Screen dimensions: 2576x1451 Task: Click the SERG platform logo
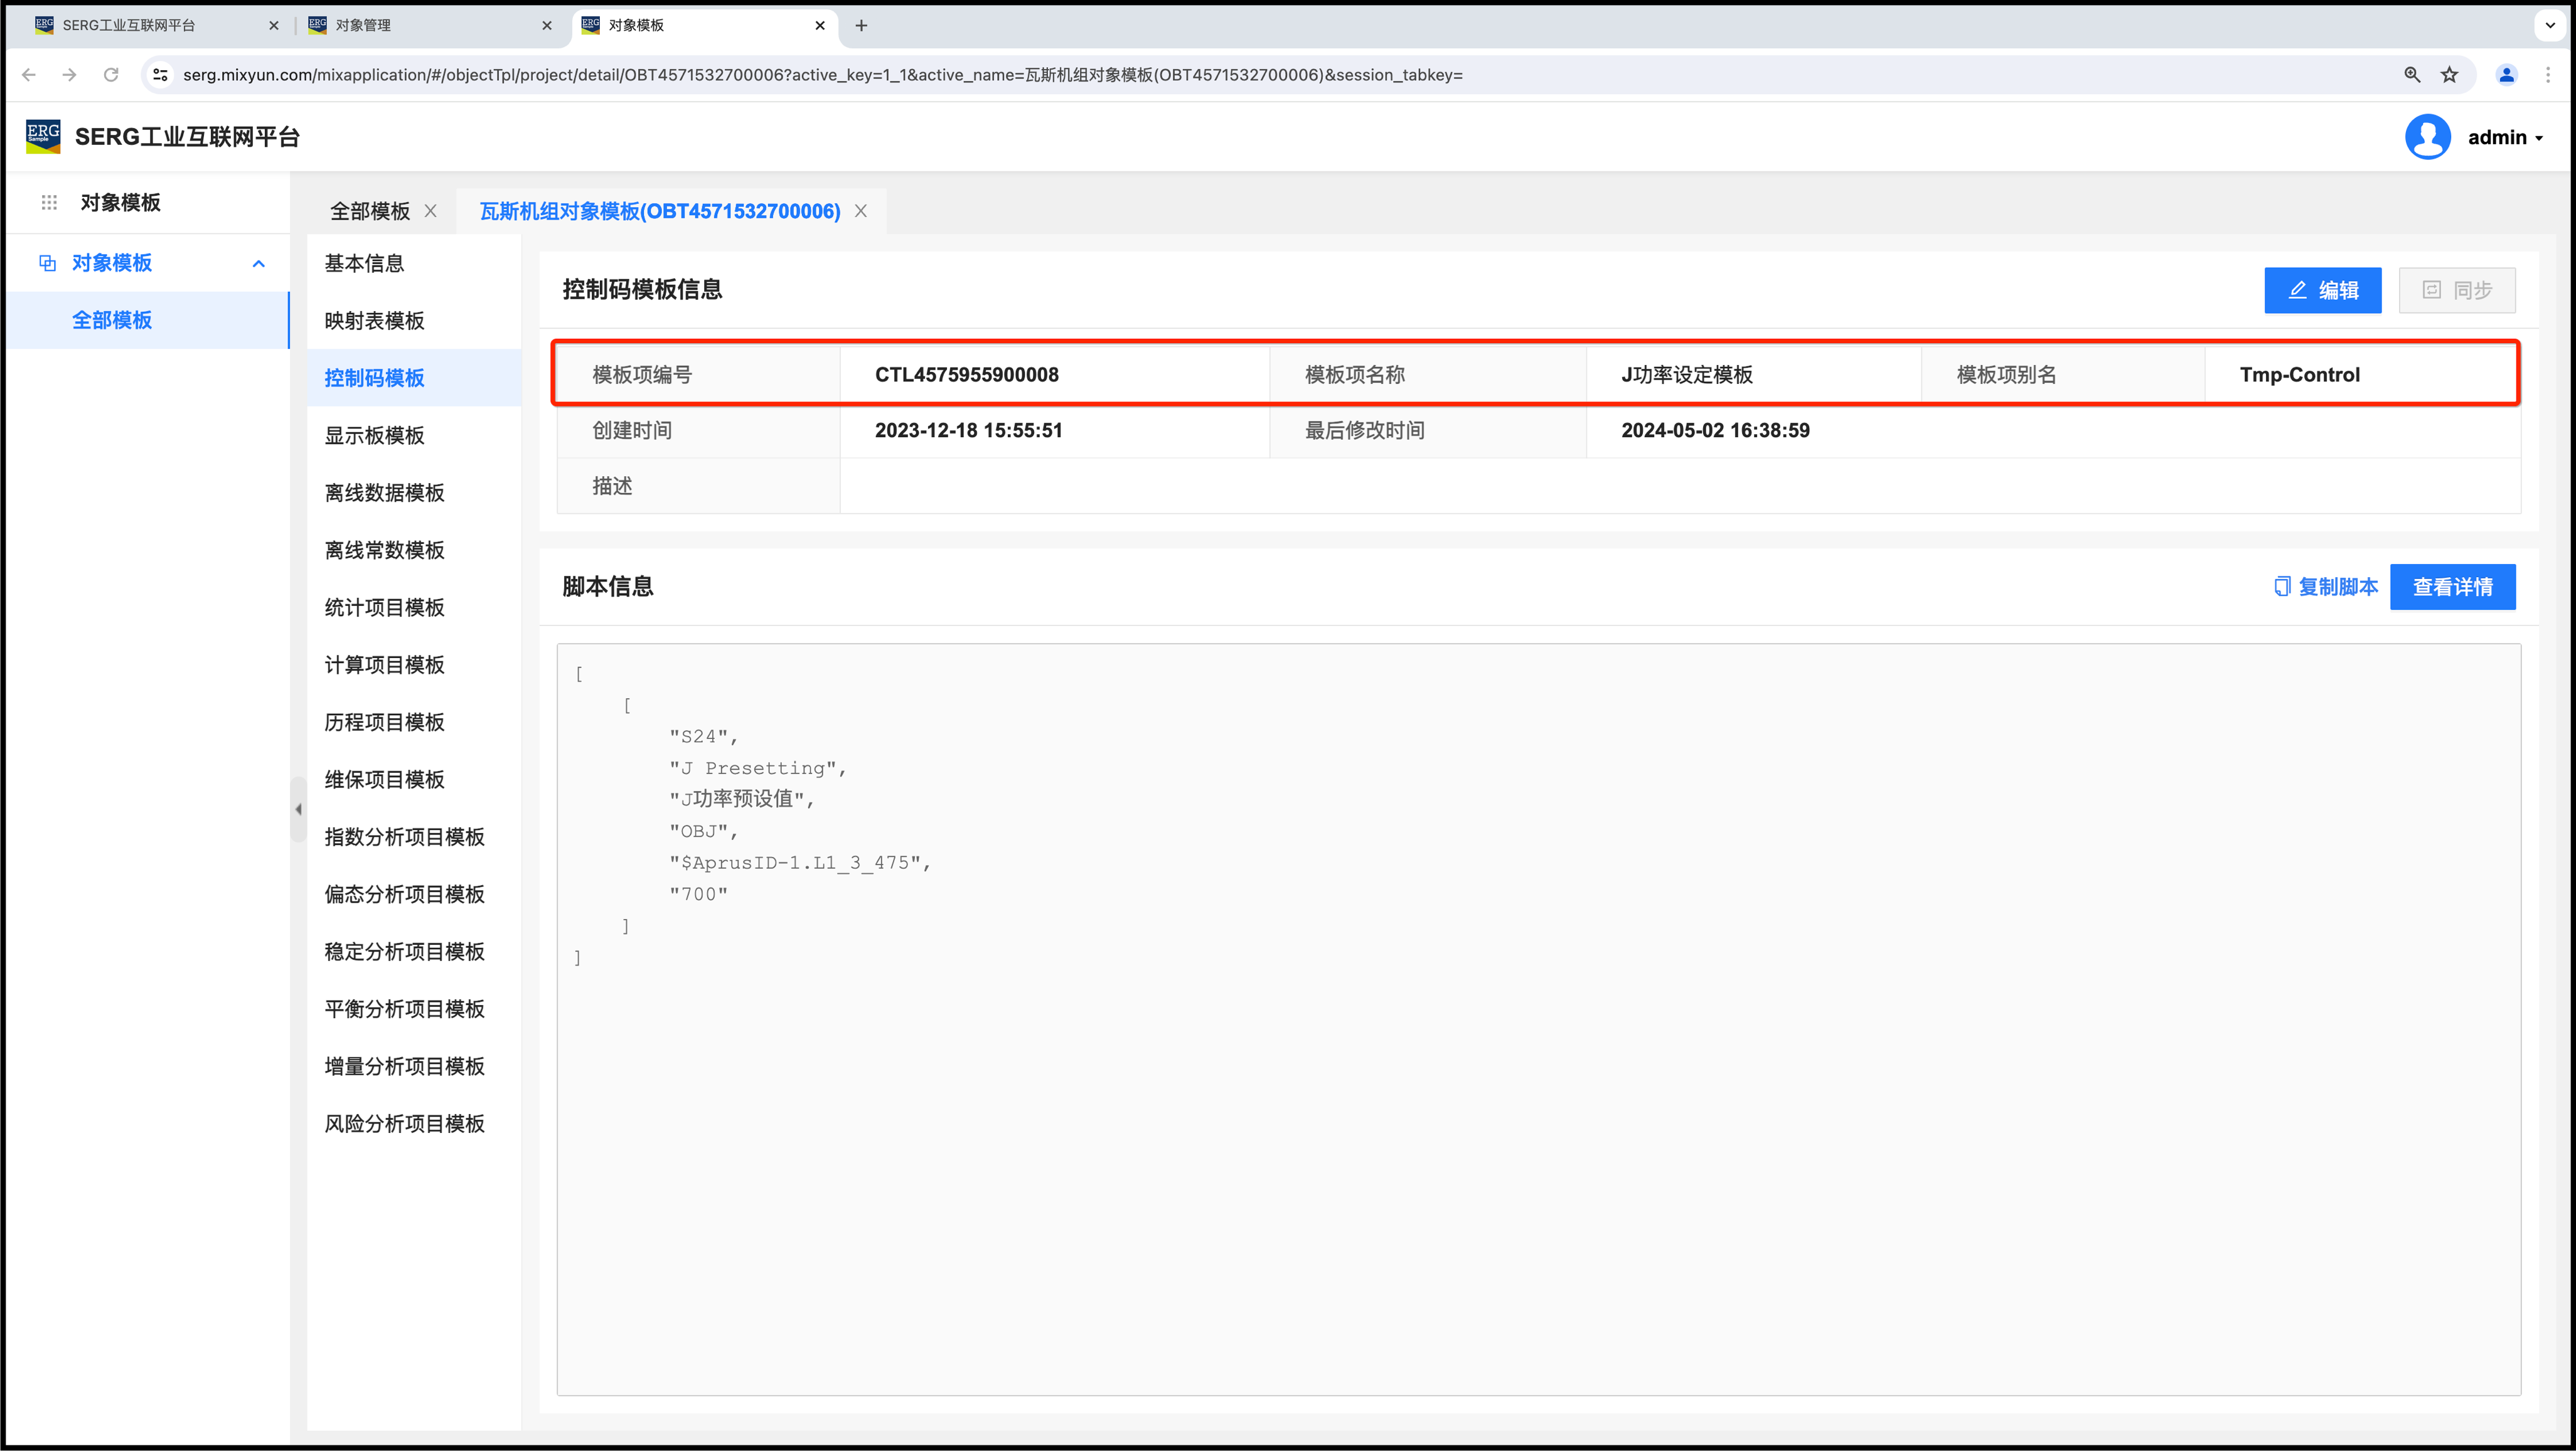pyautogui.click(x=43, y=137)
